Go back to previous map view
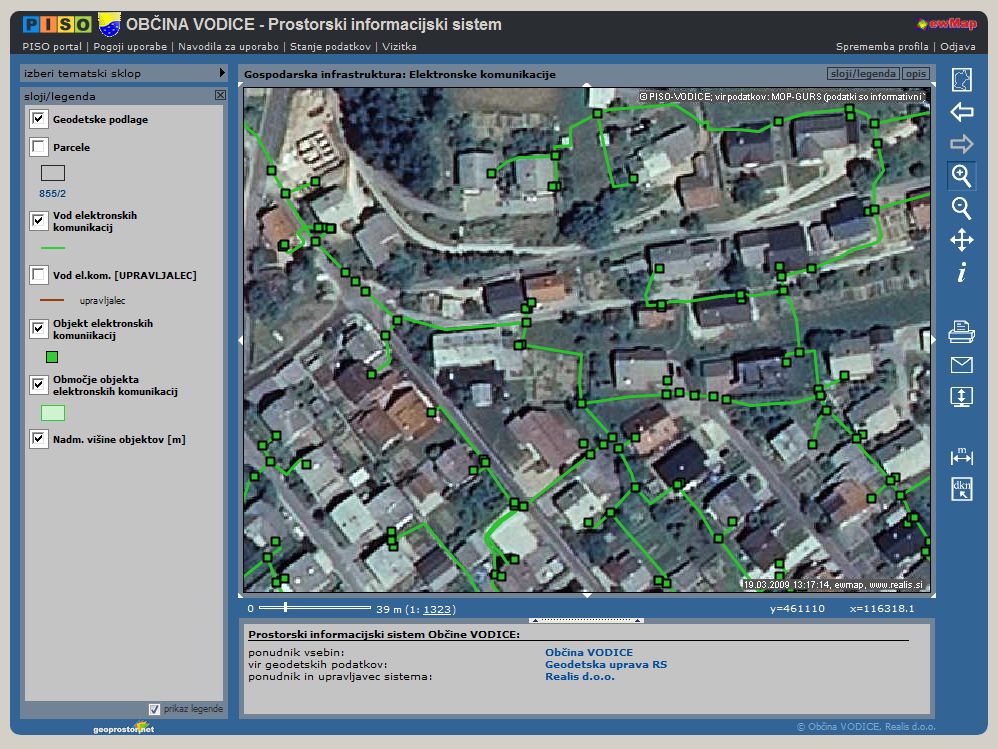Screen dimensions: 998x749 (x=961, y=112)
